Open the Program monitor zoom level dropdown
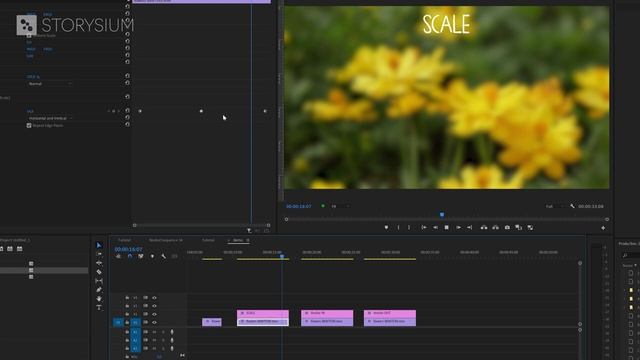 340,206
